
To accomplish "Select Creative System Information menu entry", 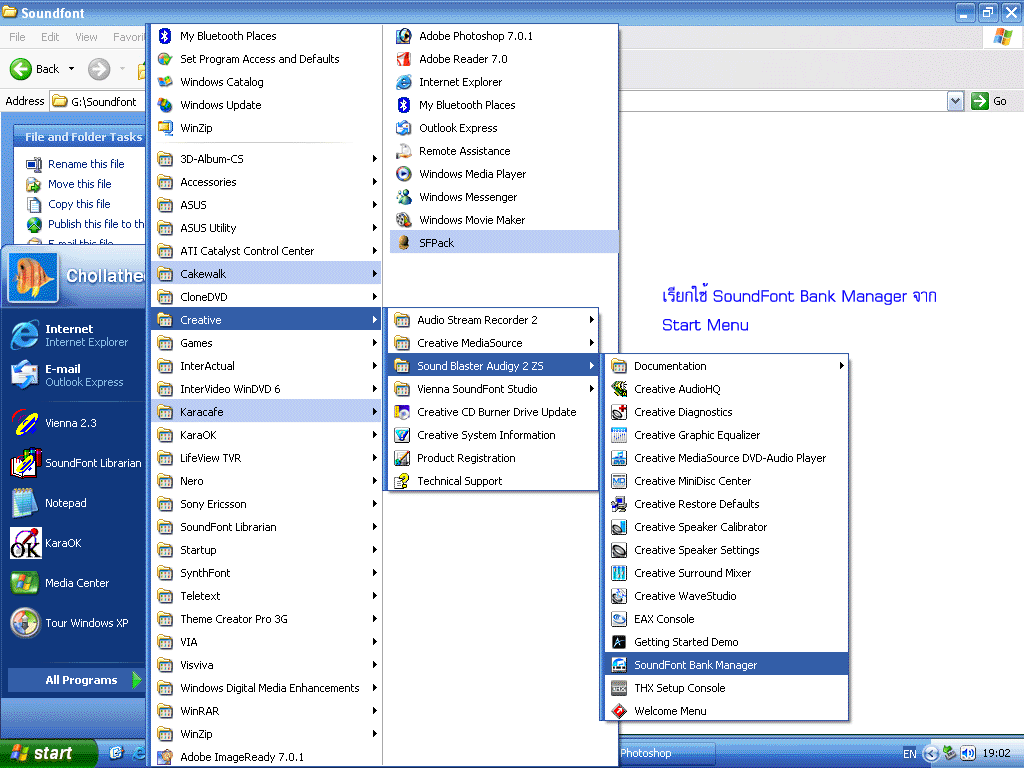I will tap(492, 435).
